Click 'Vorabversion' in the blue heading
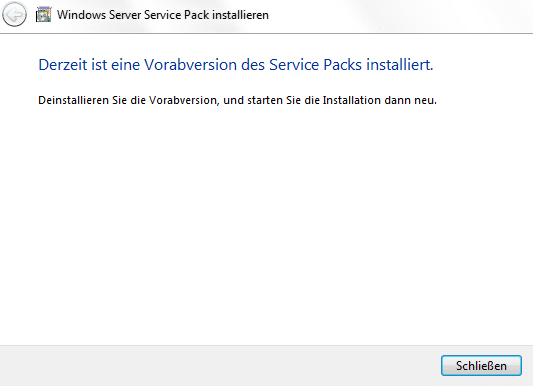Viewport: 533px width, 386px height. point(190,65)
